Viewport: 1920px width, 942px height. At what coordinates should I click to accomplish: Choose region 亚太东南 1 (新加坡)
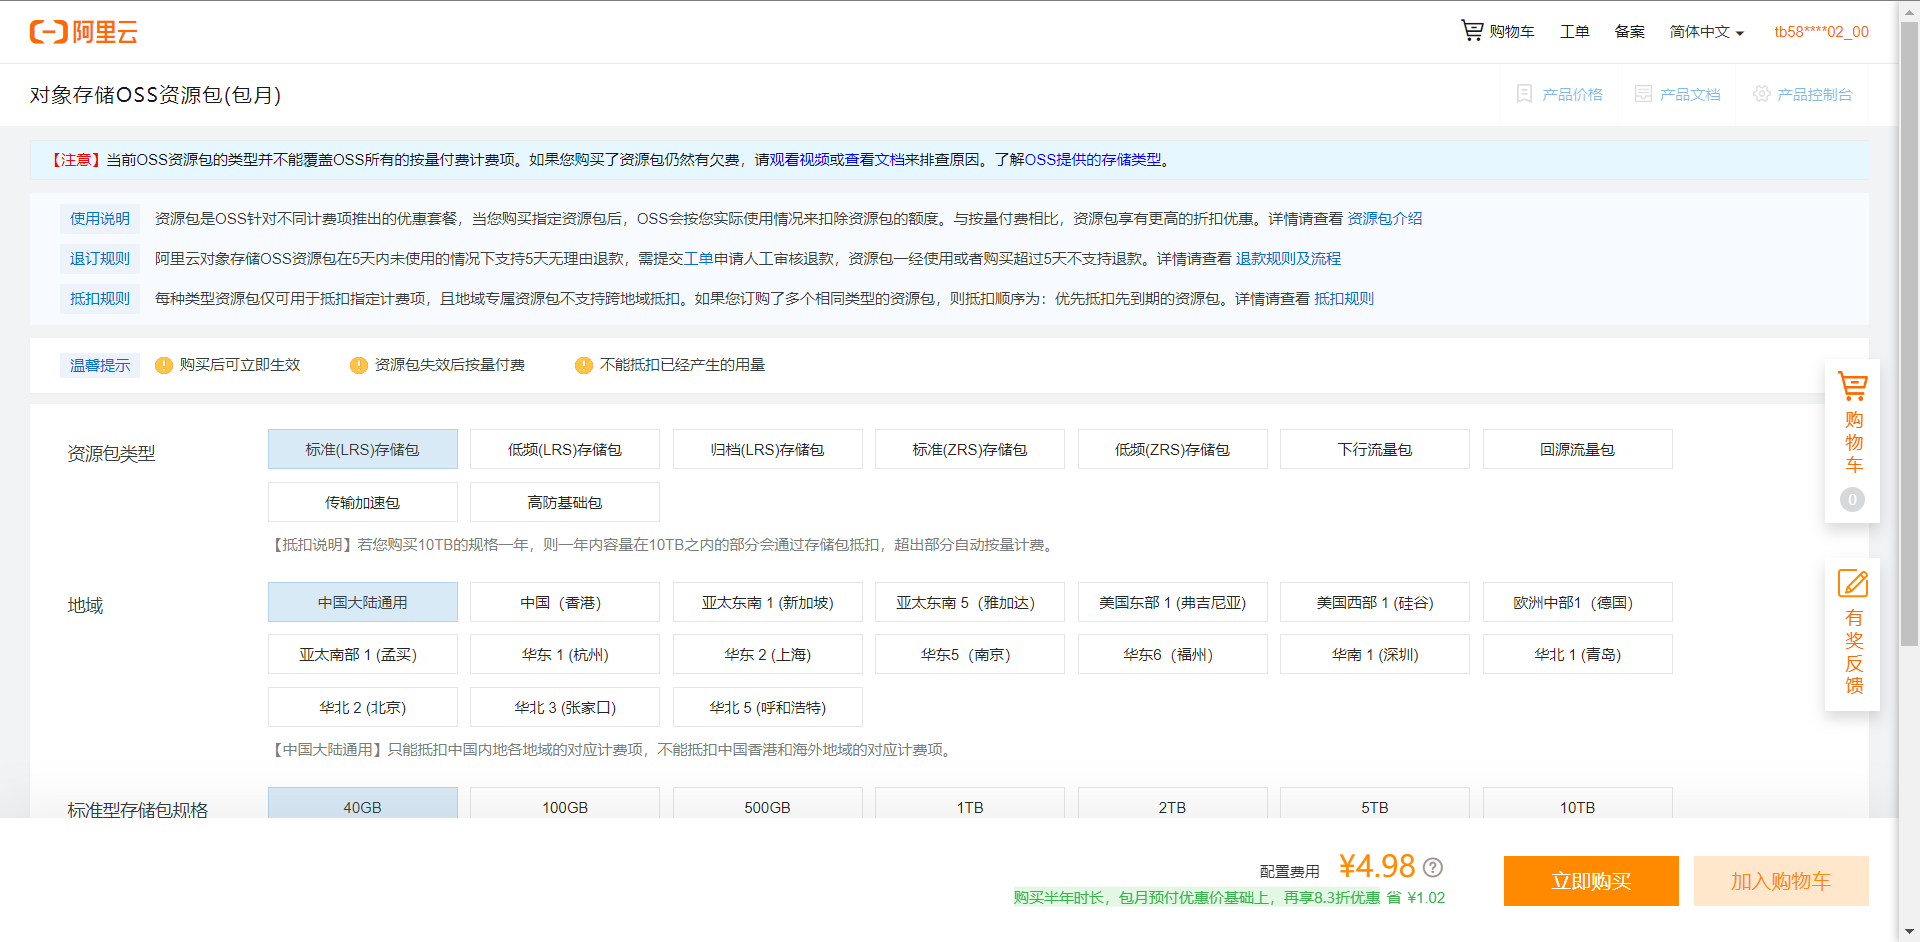(x=768, y=602)
